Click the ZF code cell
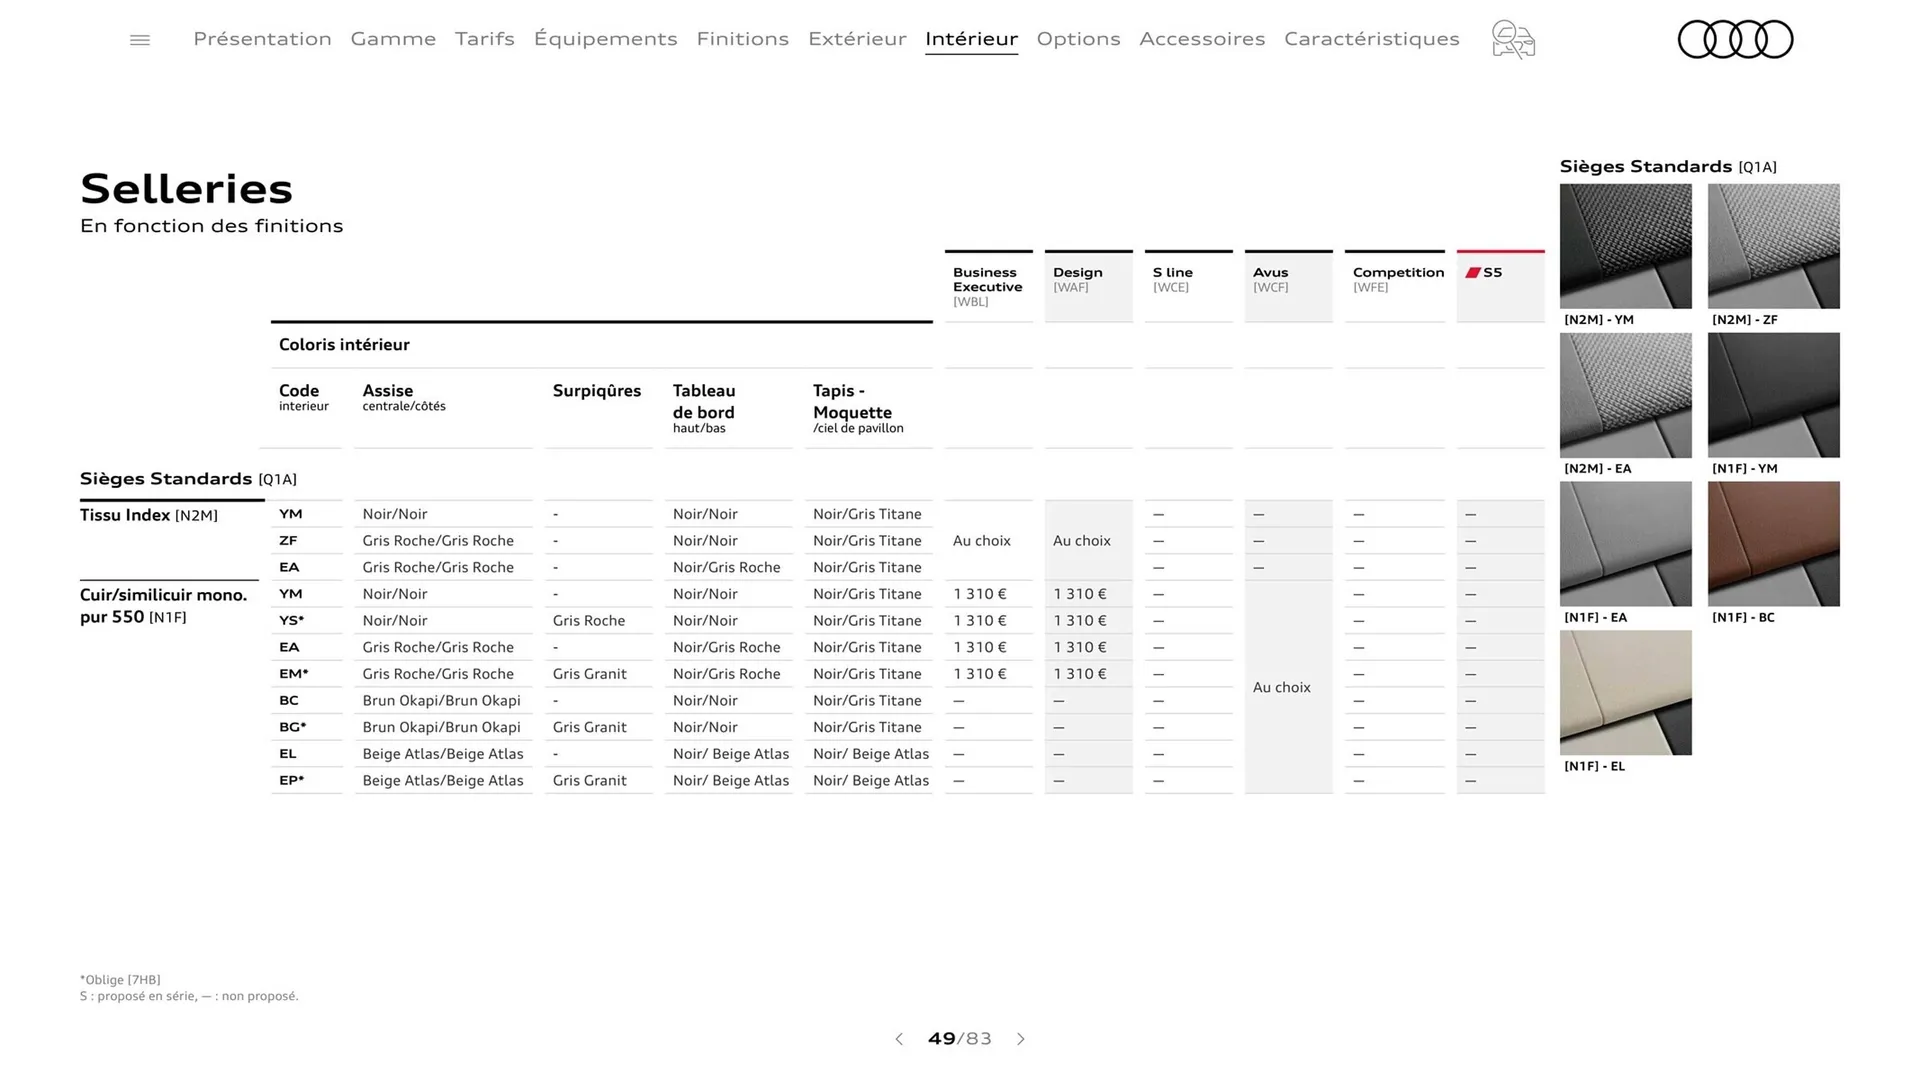This screenshot has height=1080, width=1920. 288,541
